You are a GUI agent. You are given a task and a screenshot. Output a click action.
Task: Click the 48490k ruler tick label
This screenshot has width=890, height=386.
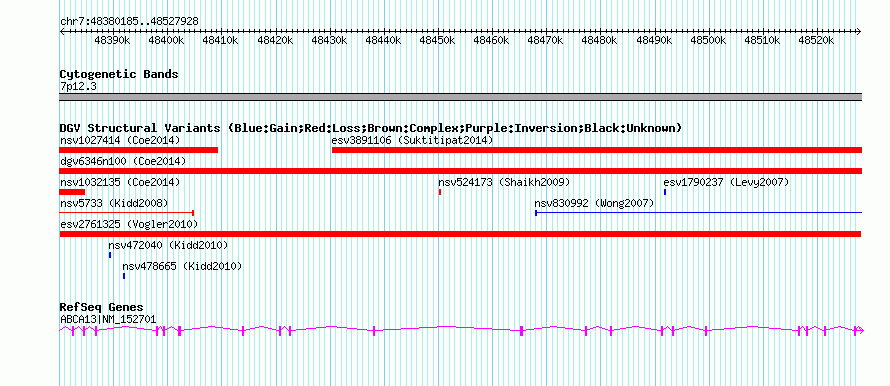click(x=654, y=40)
